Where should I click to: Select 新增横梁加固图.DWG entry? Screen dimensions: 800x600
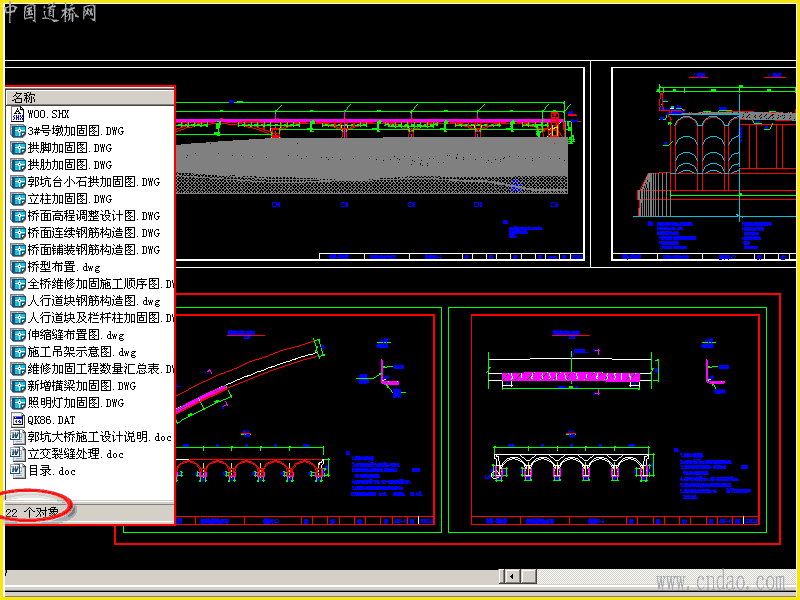82,386
